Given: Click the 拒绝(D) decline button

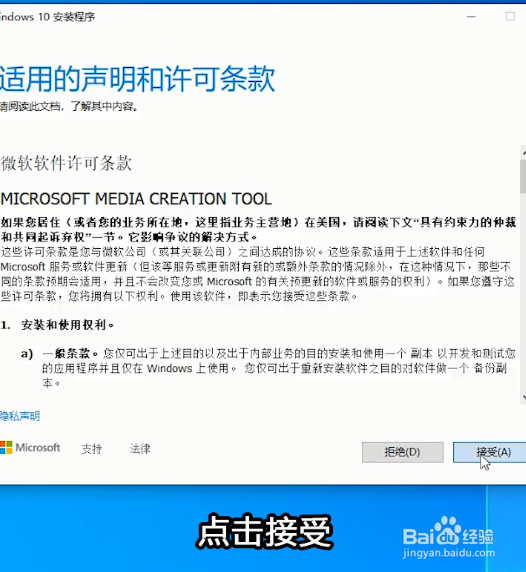Looking at the screenshot, I should [x=403, y=452].
